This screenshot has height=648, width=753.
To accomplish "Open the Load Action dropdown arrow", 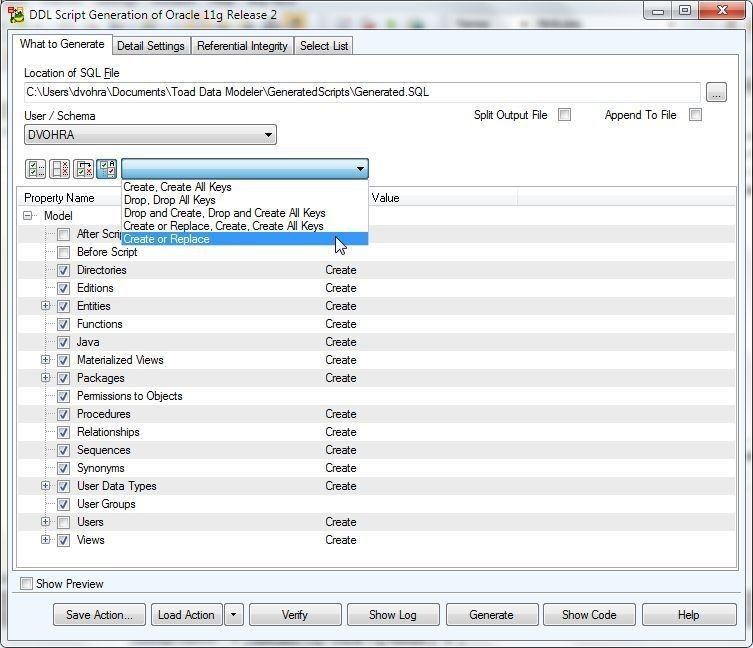I will click(233, 615).
